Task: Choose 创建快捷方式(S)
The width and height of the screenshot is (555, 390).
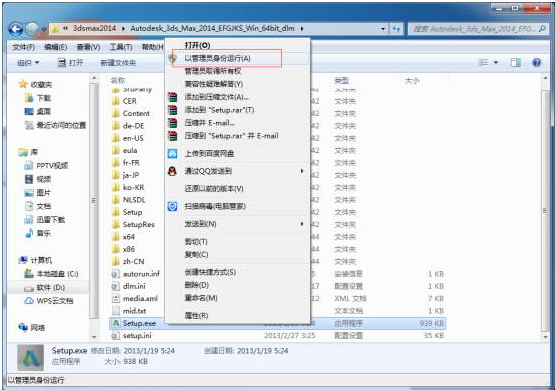Action: [237, 272]
